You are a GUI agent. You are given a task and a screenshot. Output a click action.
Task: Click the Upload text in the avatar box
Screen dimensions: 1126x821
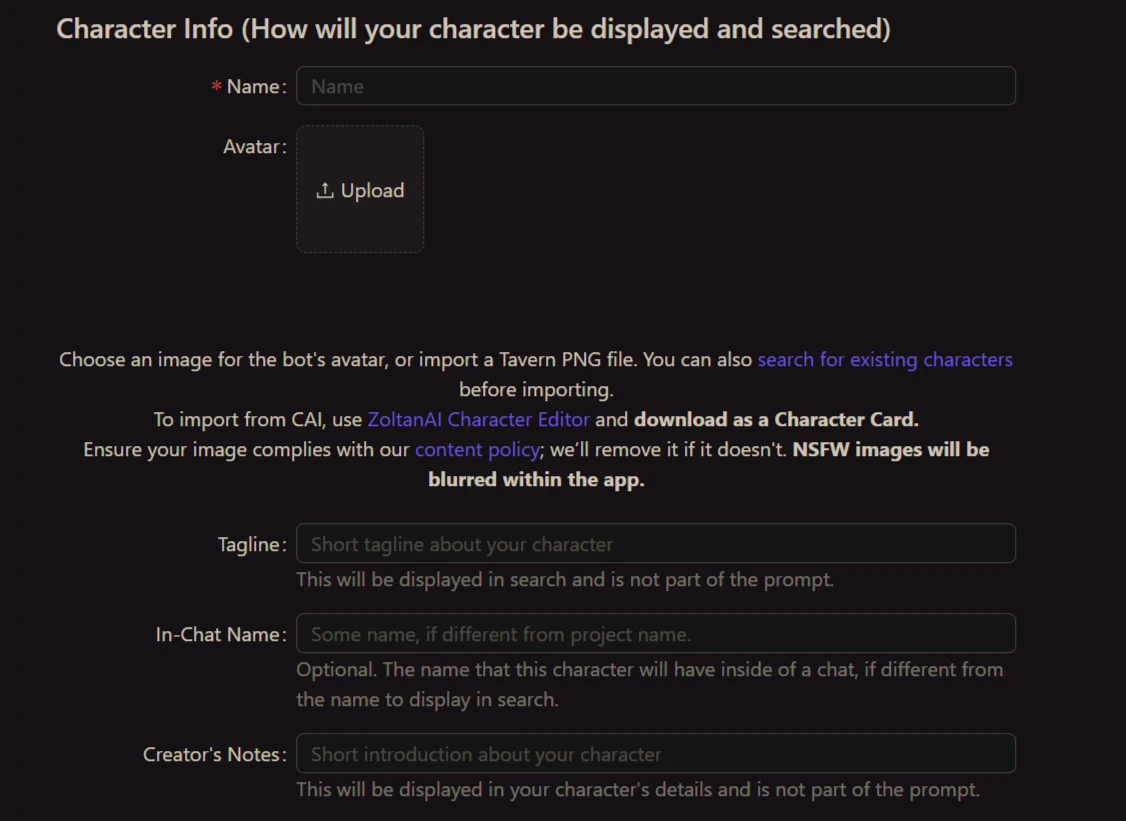[372, 190]
